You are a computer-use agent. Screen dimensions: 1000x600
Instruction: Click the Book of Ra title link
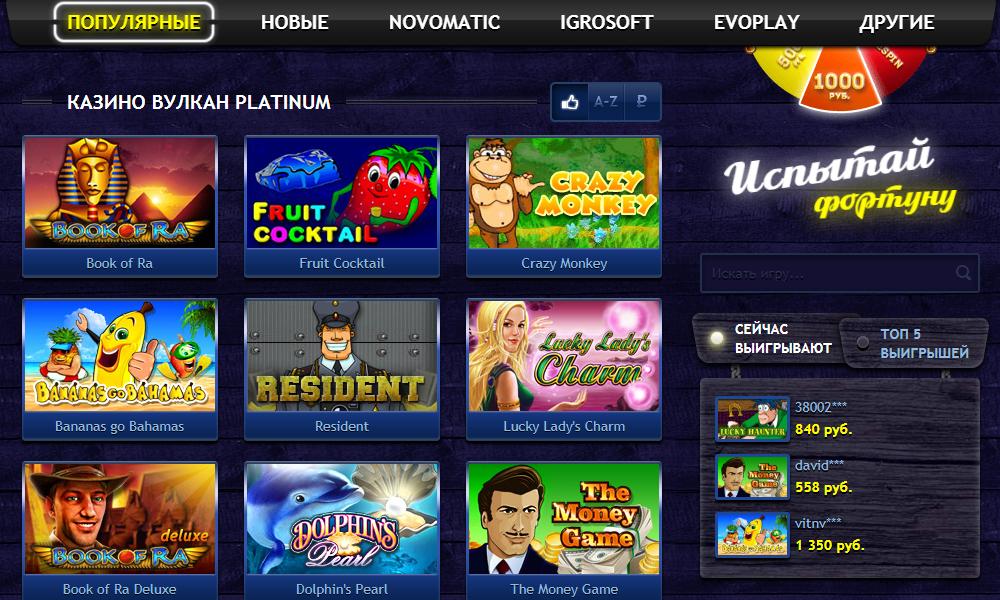coord(119,263)
